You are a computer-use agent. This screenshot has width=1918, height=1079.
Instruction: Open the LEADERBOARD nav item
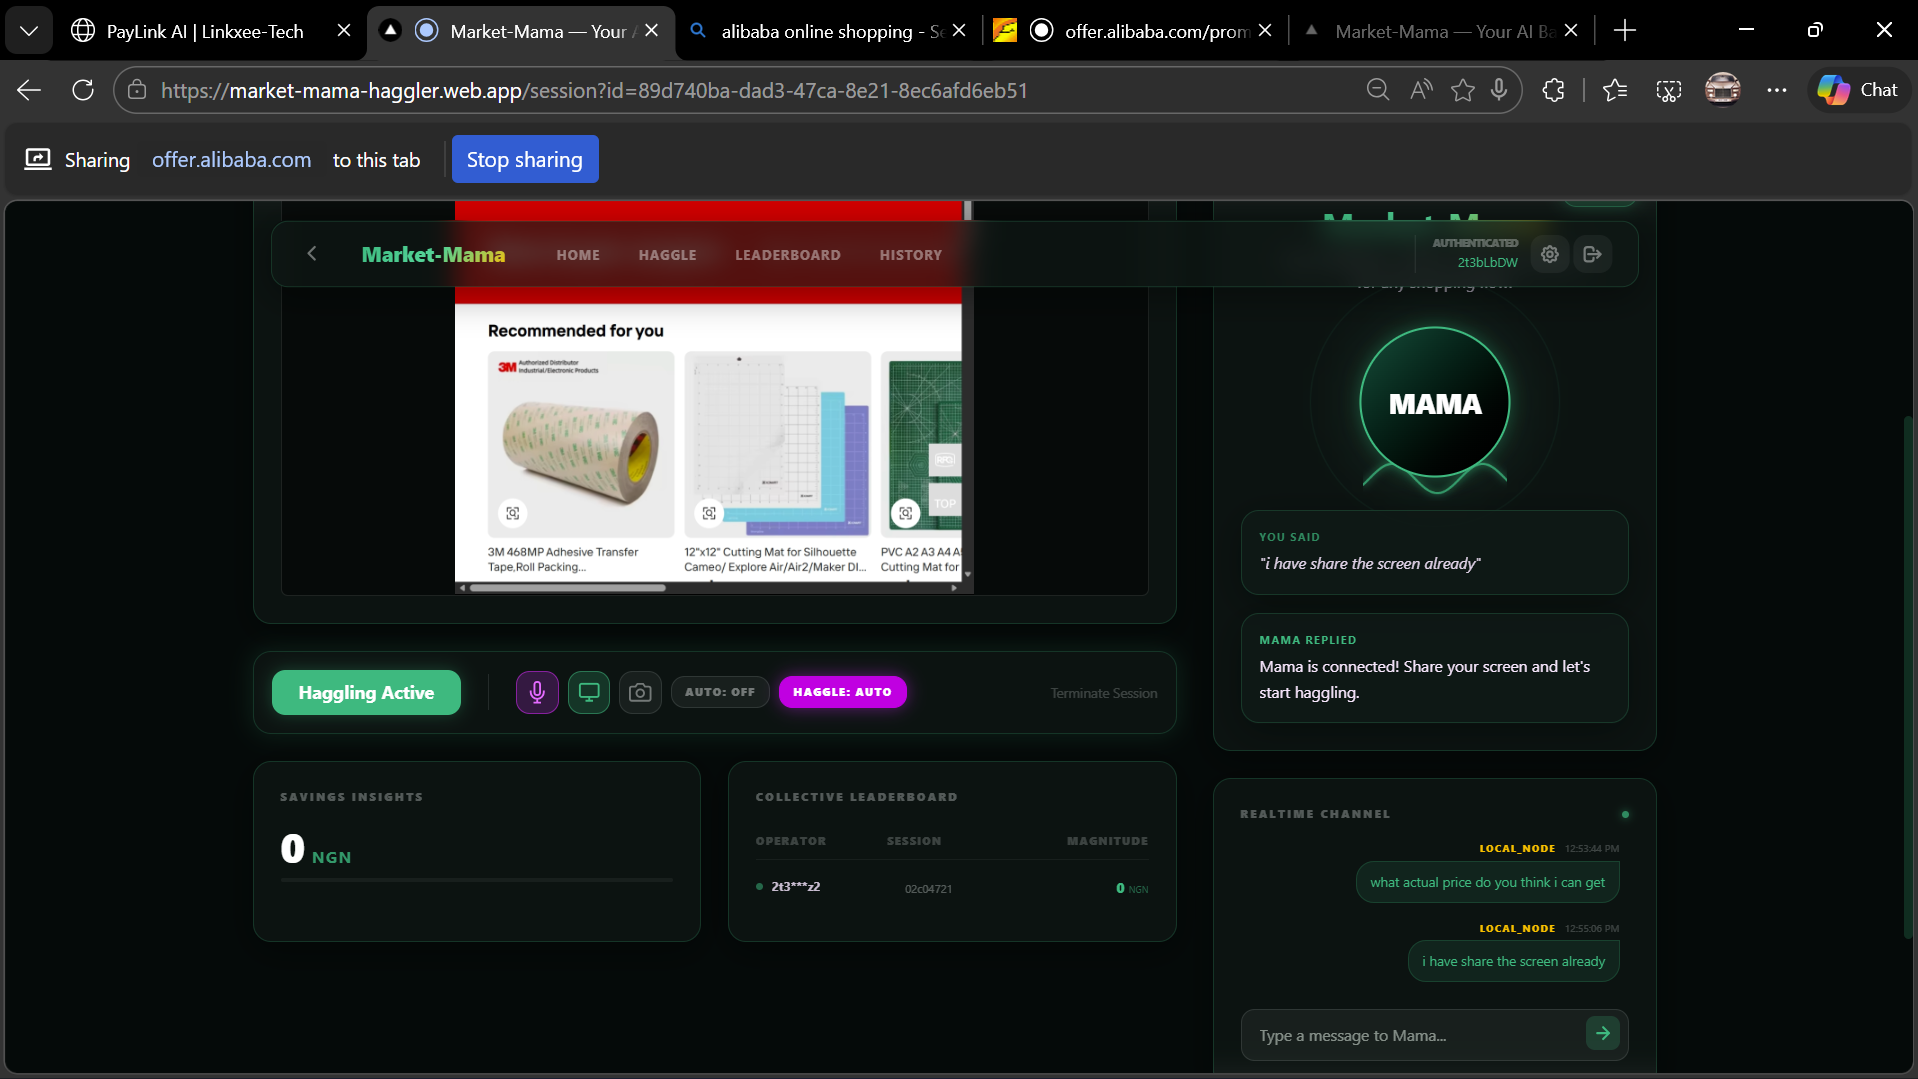point(788,255)
